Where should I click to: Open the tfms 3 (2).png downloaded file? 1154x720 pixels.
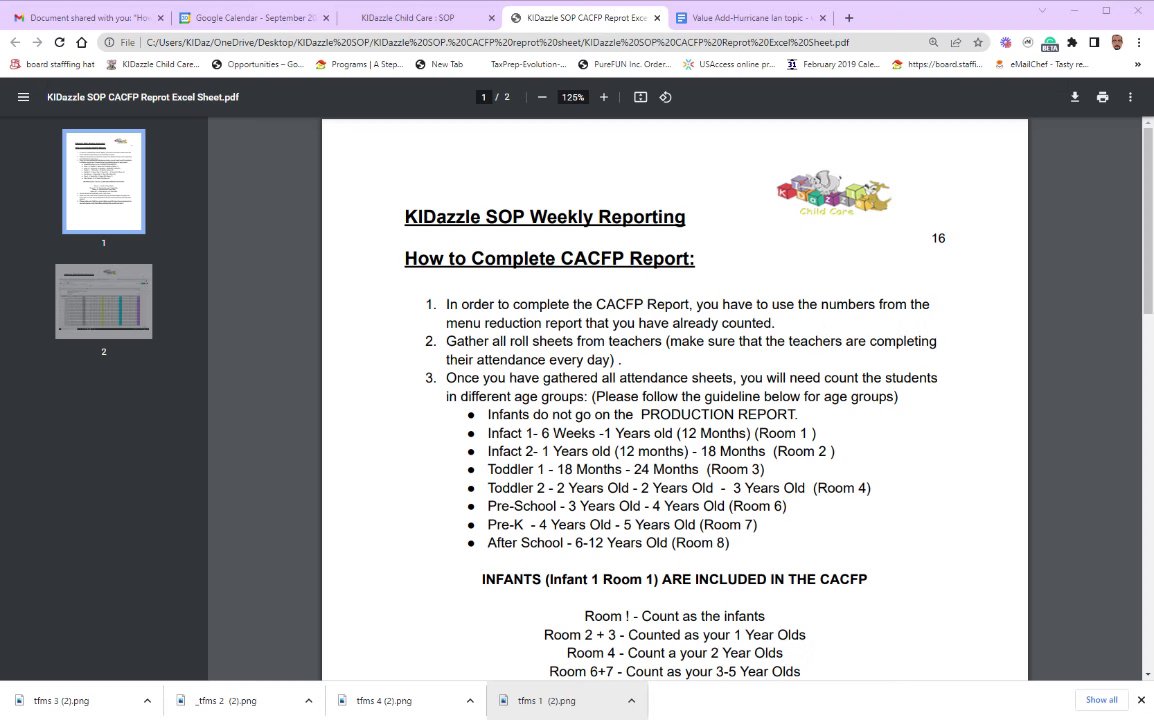pyautogui.click(x=61, y=701)
